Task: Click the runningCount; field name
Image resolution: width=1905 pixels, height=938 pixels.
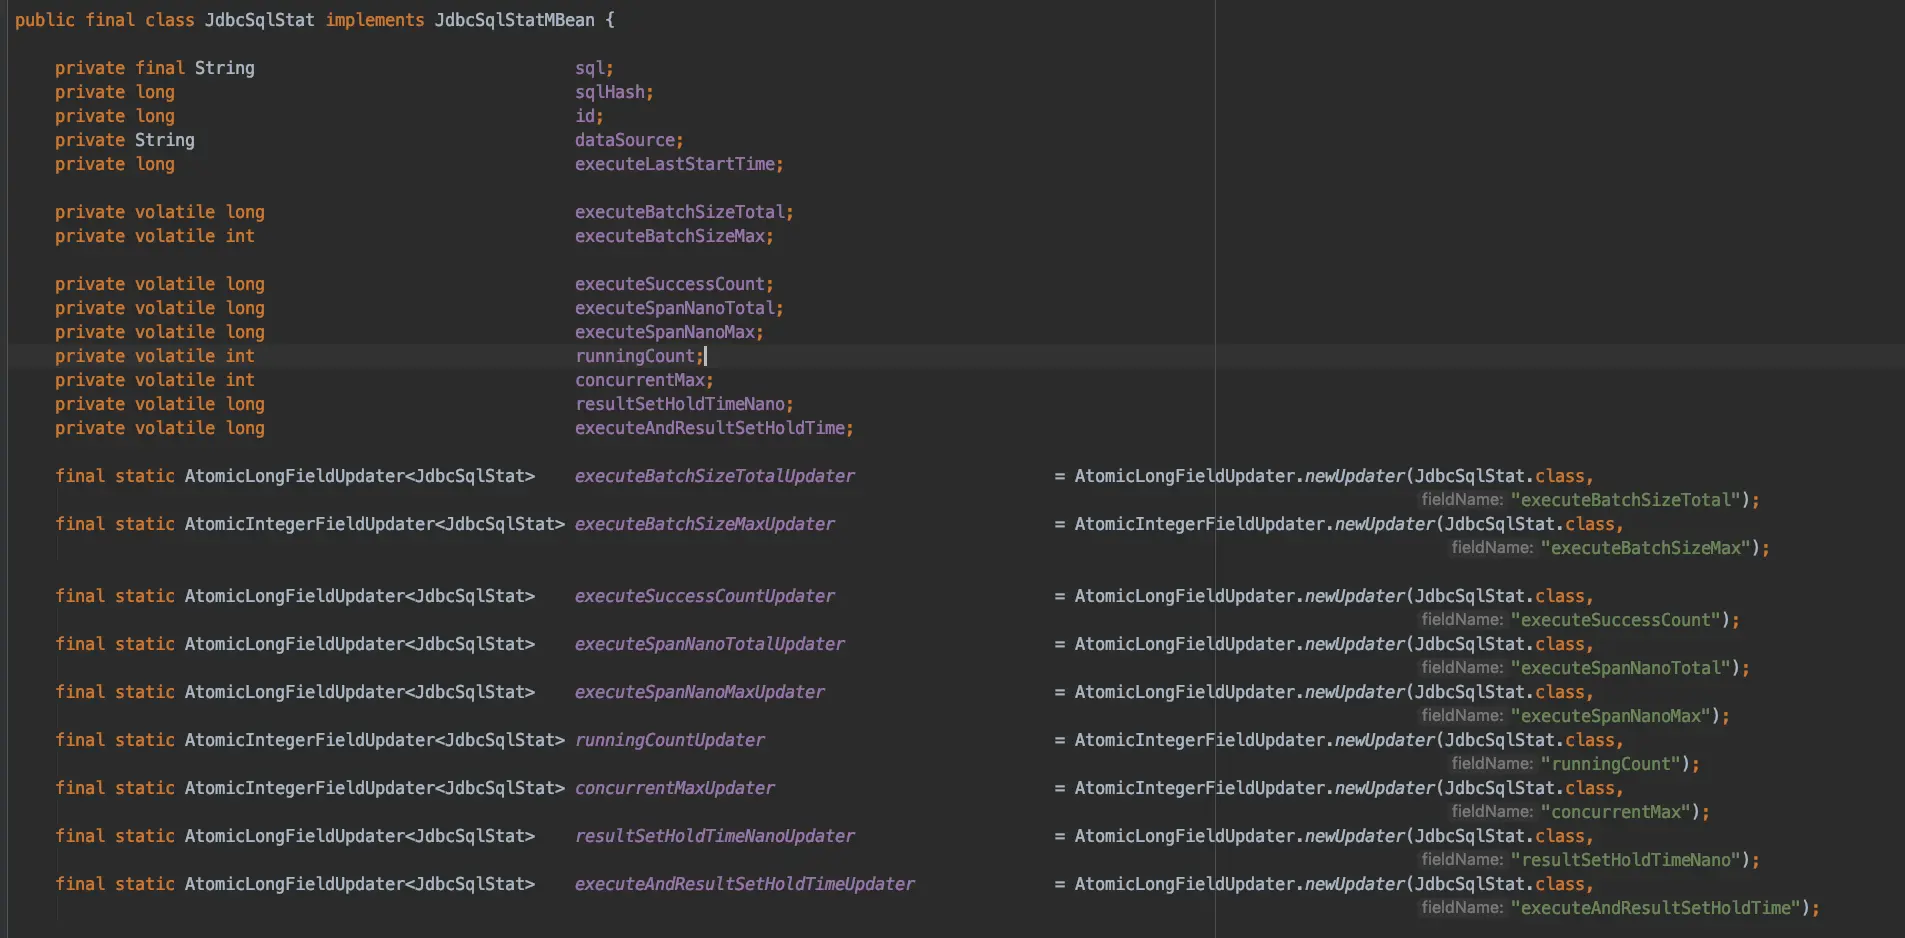Action: click(x=639, y=356)
